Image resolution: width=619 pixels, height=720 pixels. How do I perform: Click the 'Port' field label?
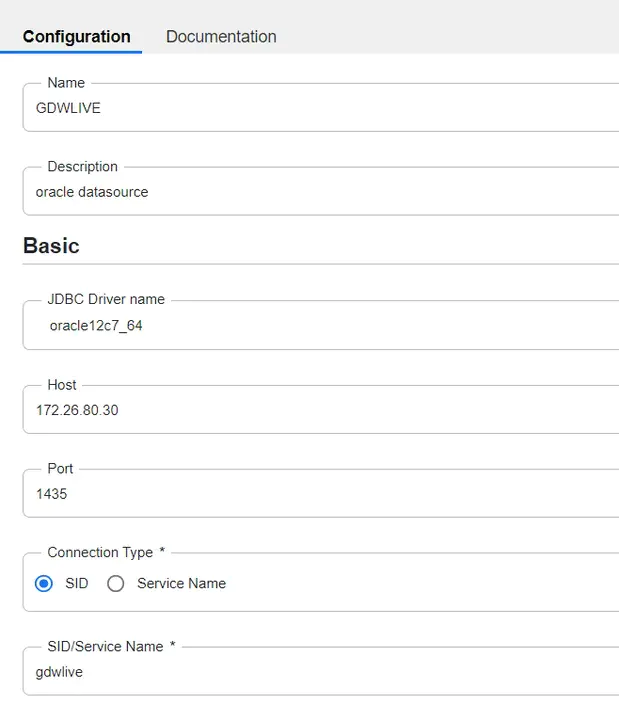(x=60, y=469)
